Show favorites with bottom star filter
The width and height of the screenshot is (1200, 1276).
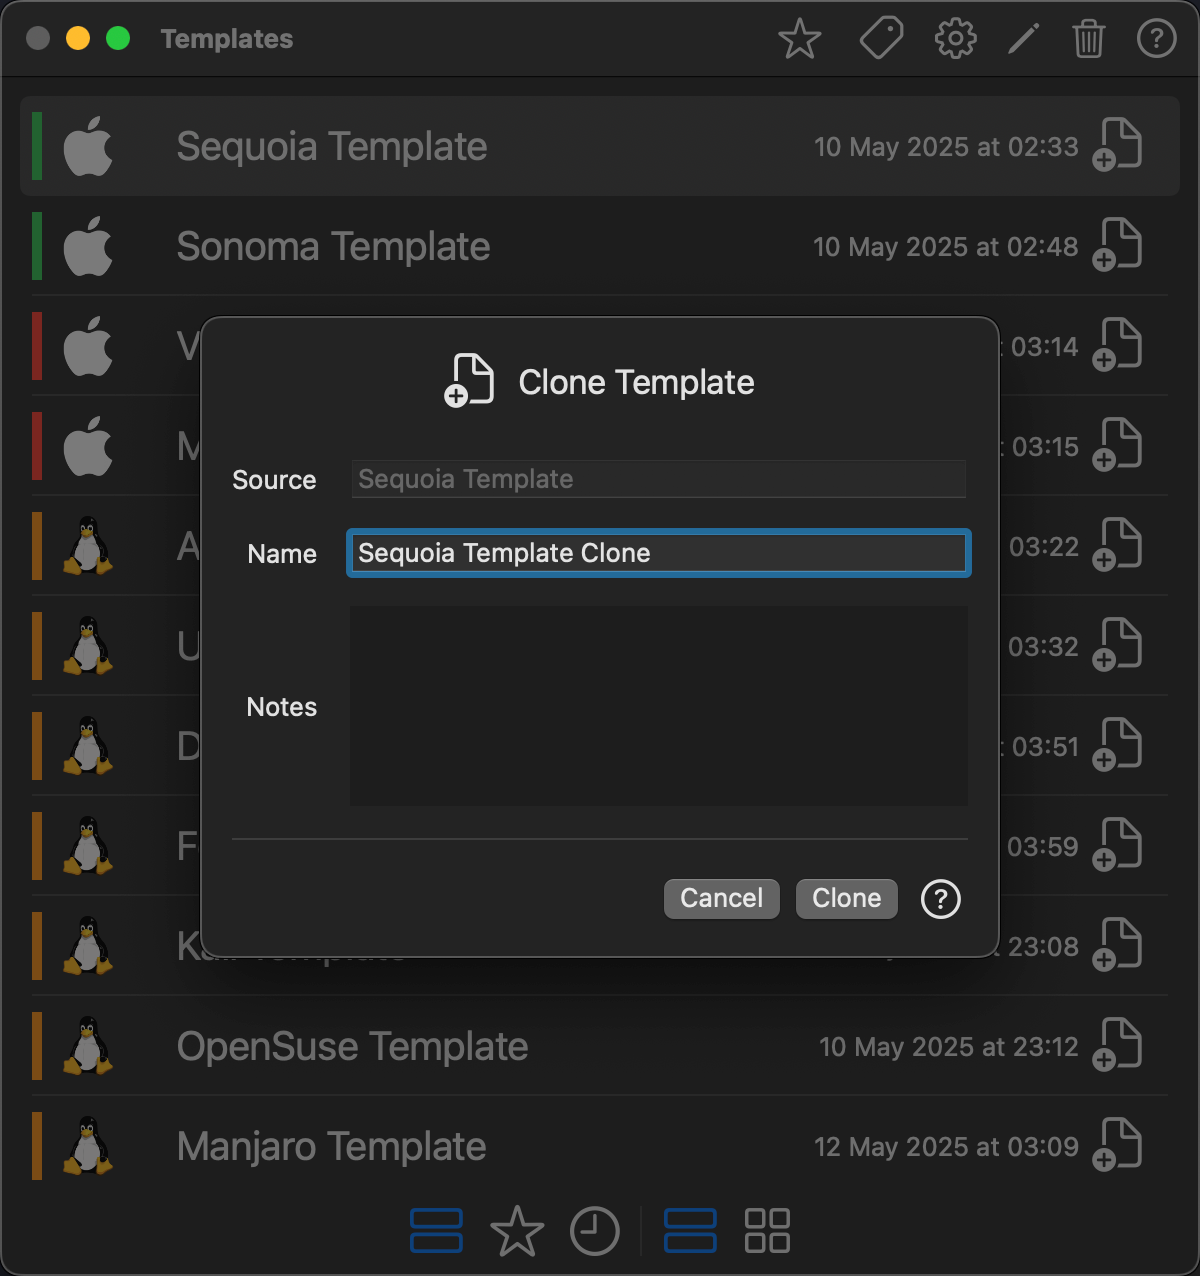pyautogui.click(x=517, y=1231)
